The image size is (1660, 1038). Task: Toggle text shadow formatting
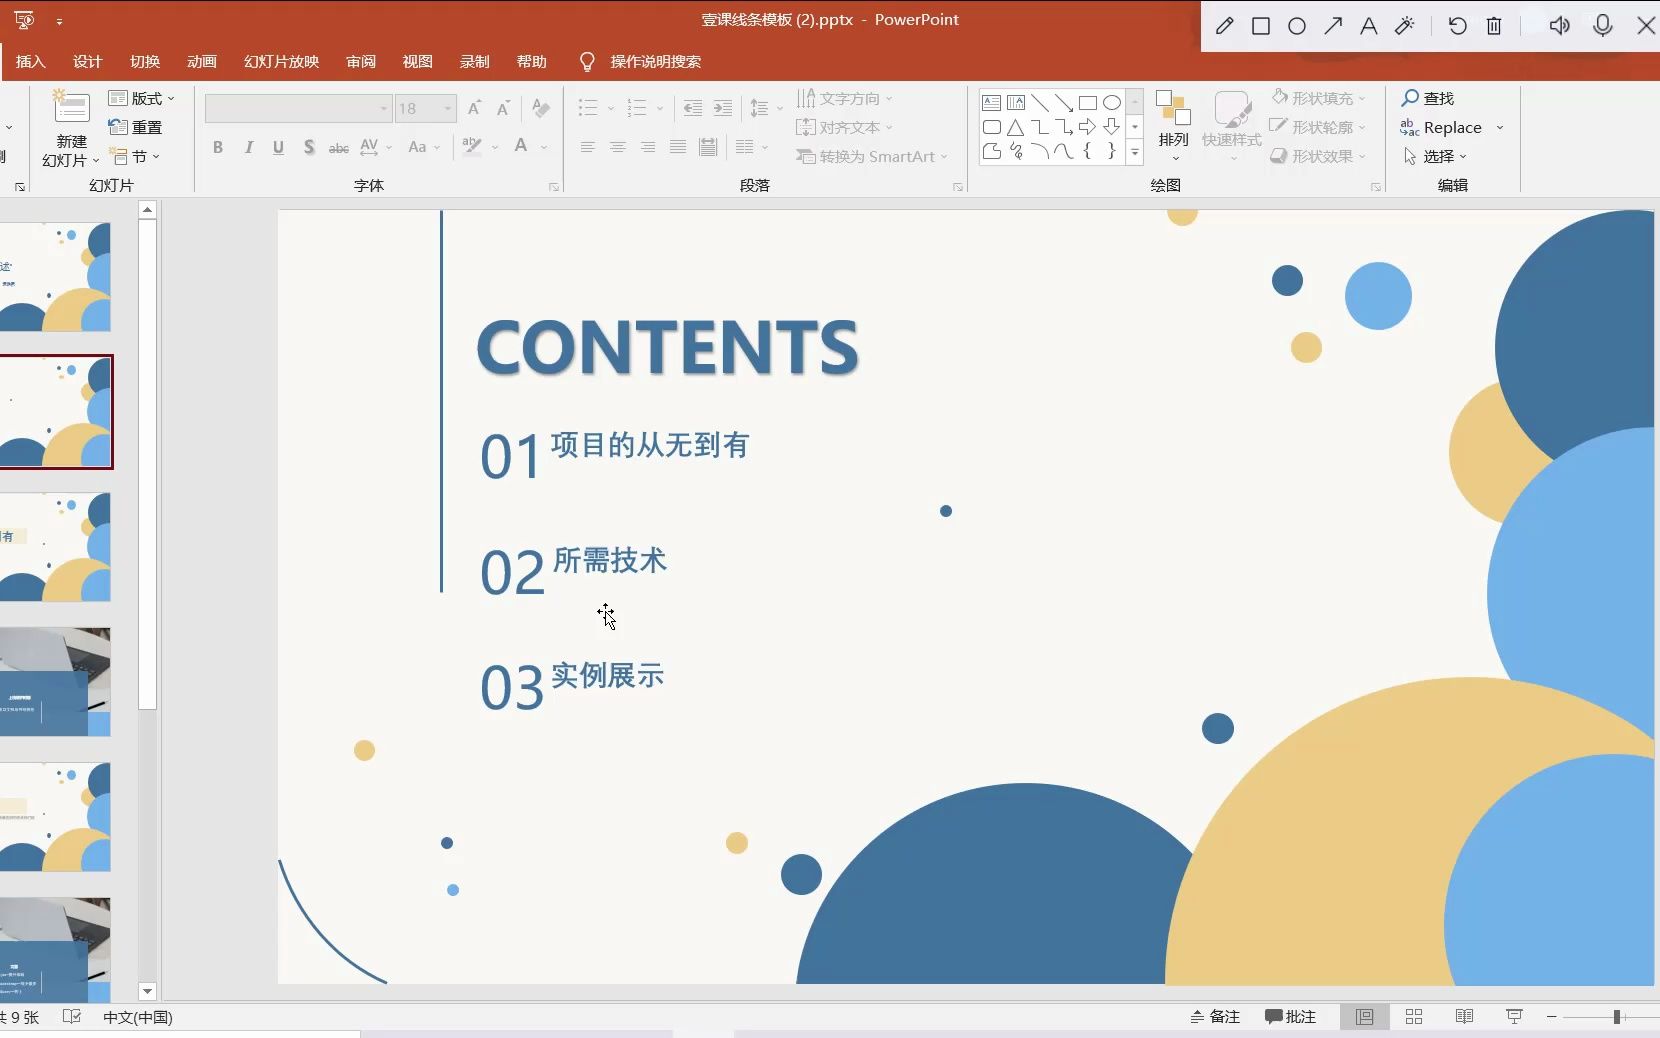(x=309, y=147)
